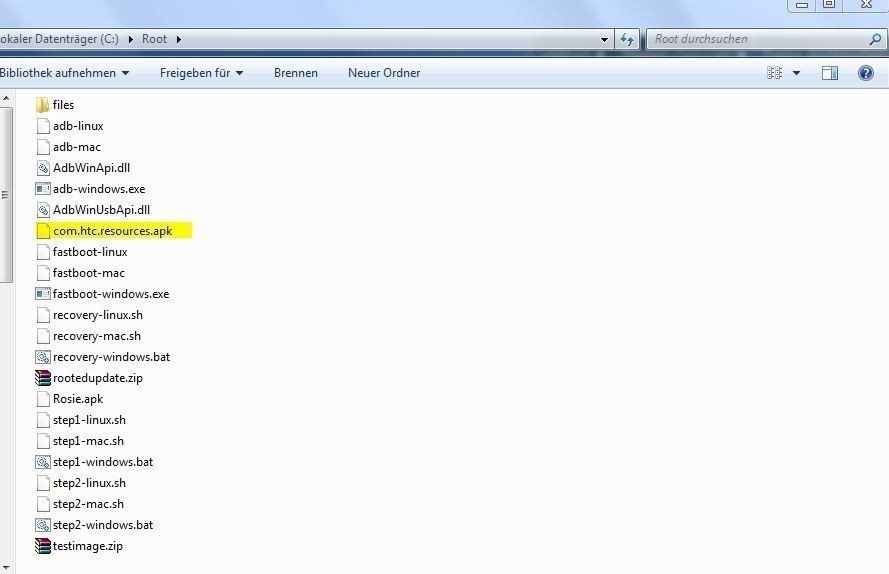Image resolution: width=889 pixels, height=574 pixels.
Task: Expand the Freigeben für dropdown
Action: coord(239,73)
